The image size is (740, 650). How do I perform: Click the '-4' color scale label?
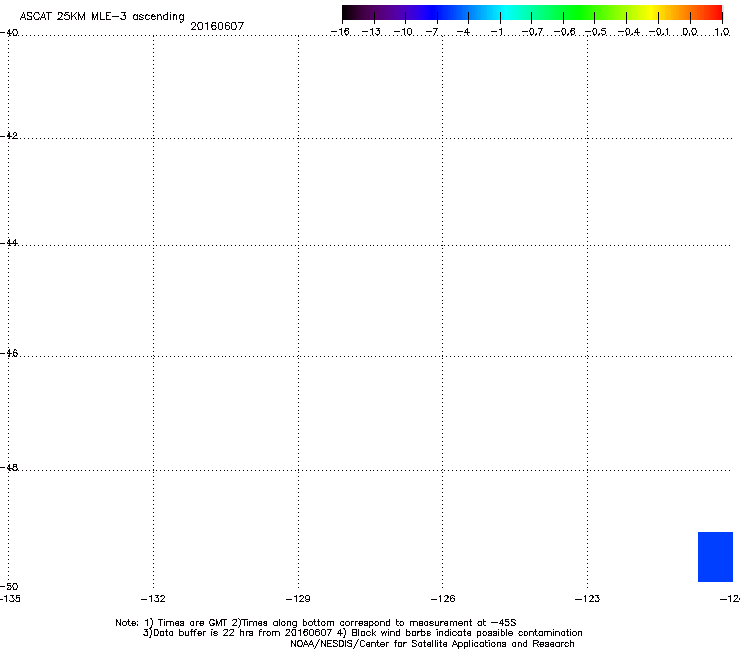pyautogui.click(x=463, y=32)
